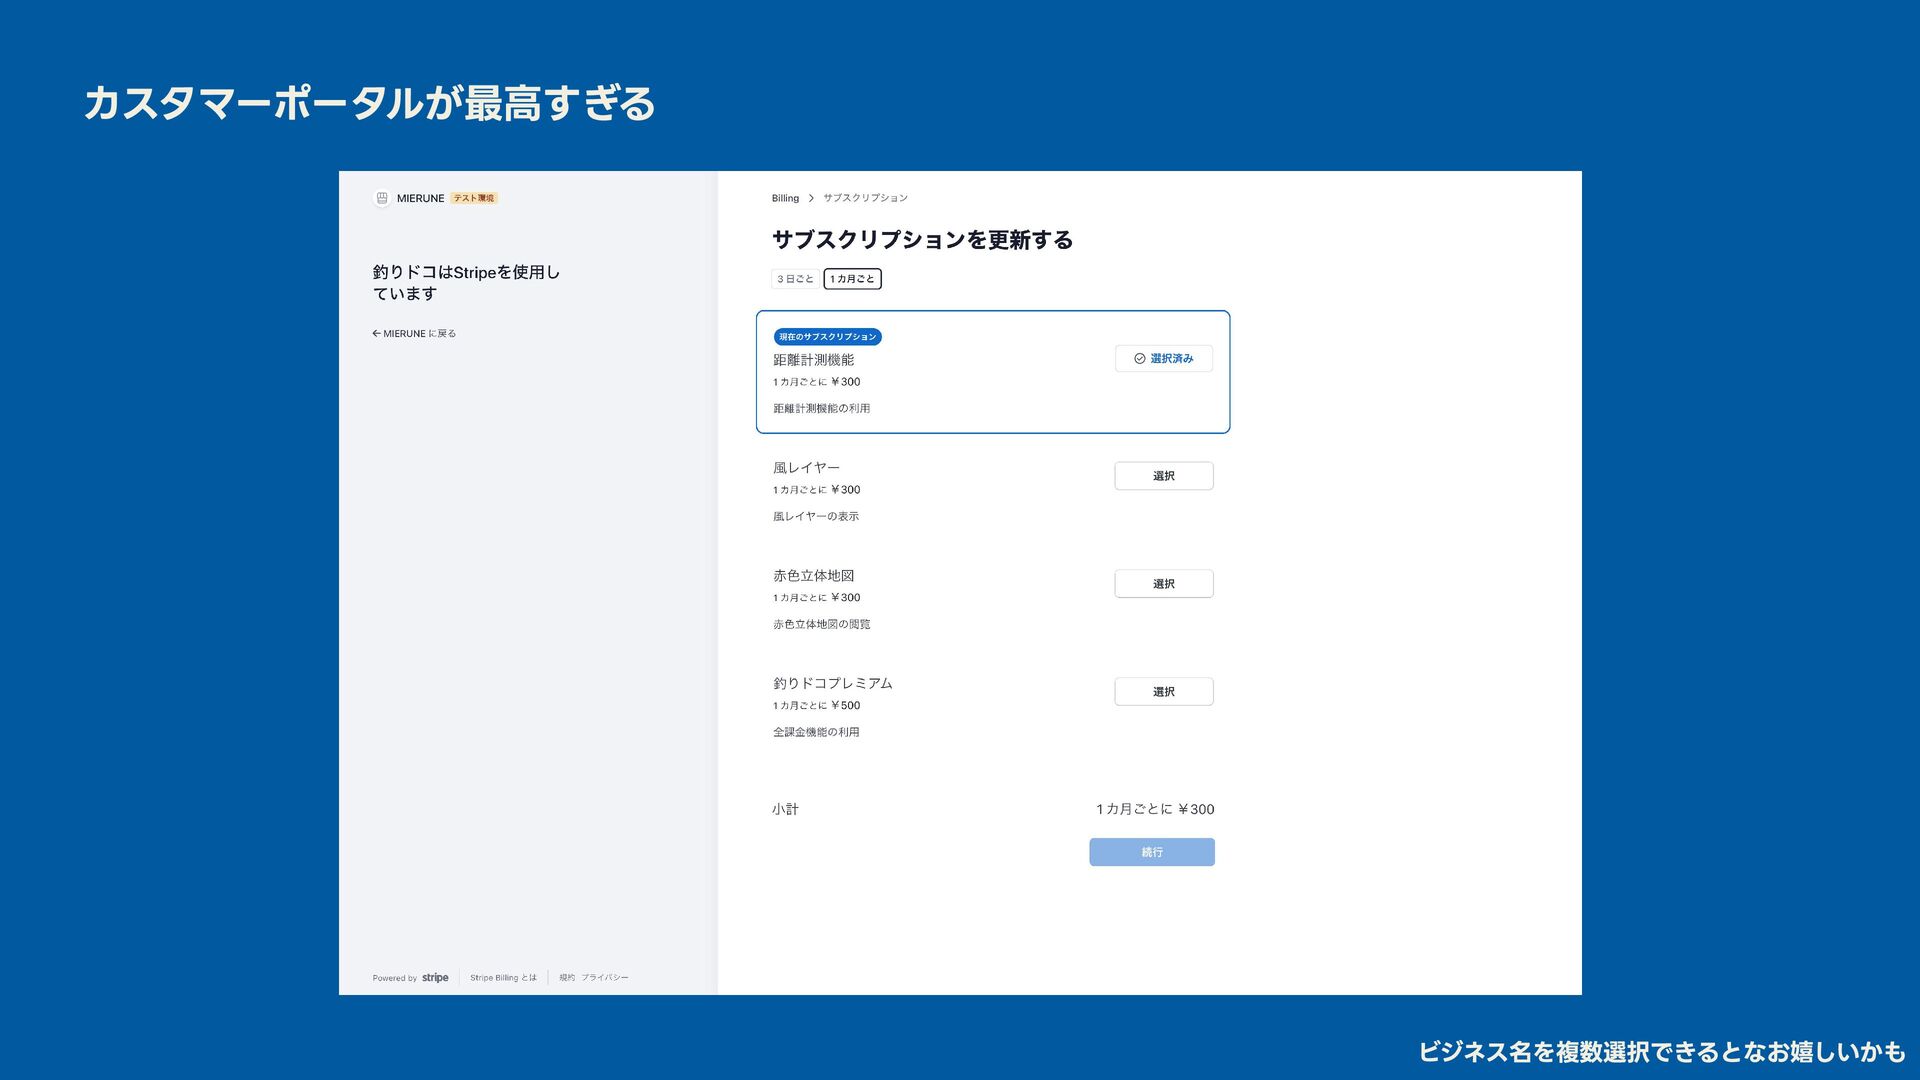Click the 距離計測機能 plan title
The width and height of the screenshot is (1920, 1080).
[x=813, y=360]
